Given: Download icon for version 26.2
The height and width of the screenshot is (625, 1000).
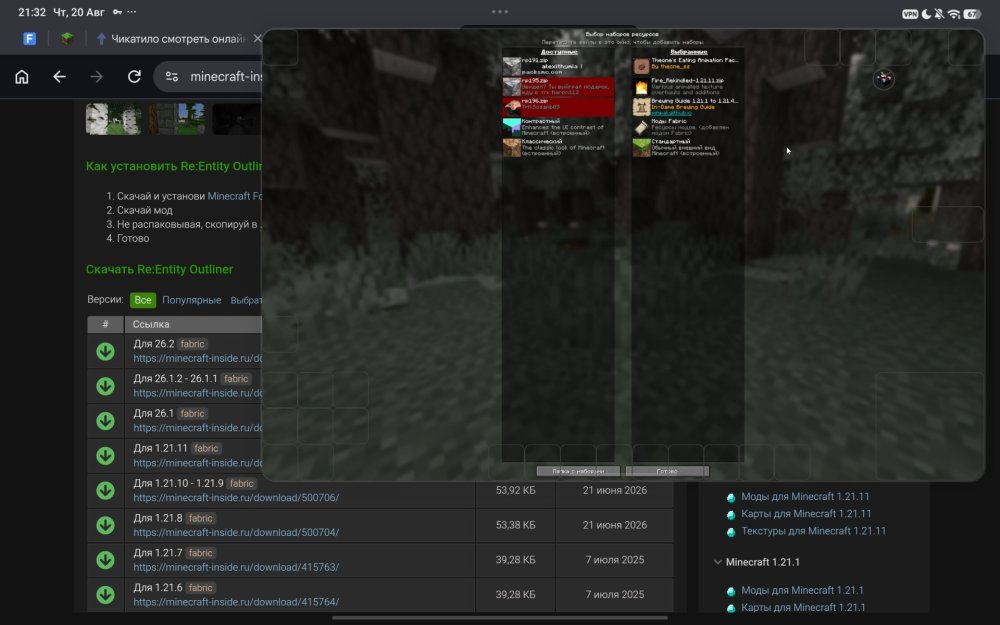Looking at the screenshot, I should 105,351.
